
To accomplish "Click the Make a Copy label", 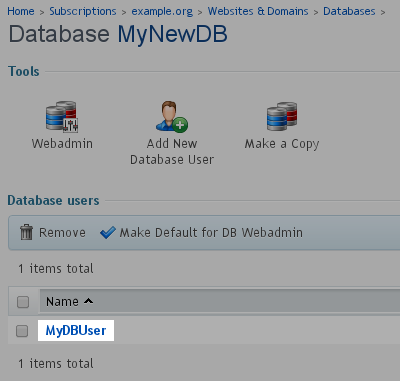I will (282, 144).
